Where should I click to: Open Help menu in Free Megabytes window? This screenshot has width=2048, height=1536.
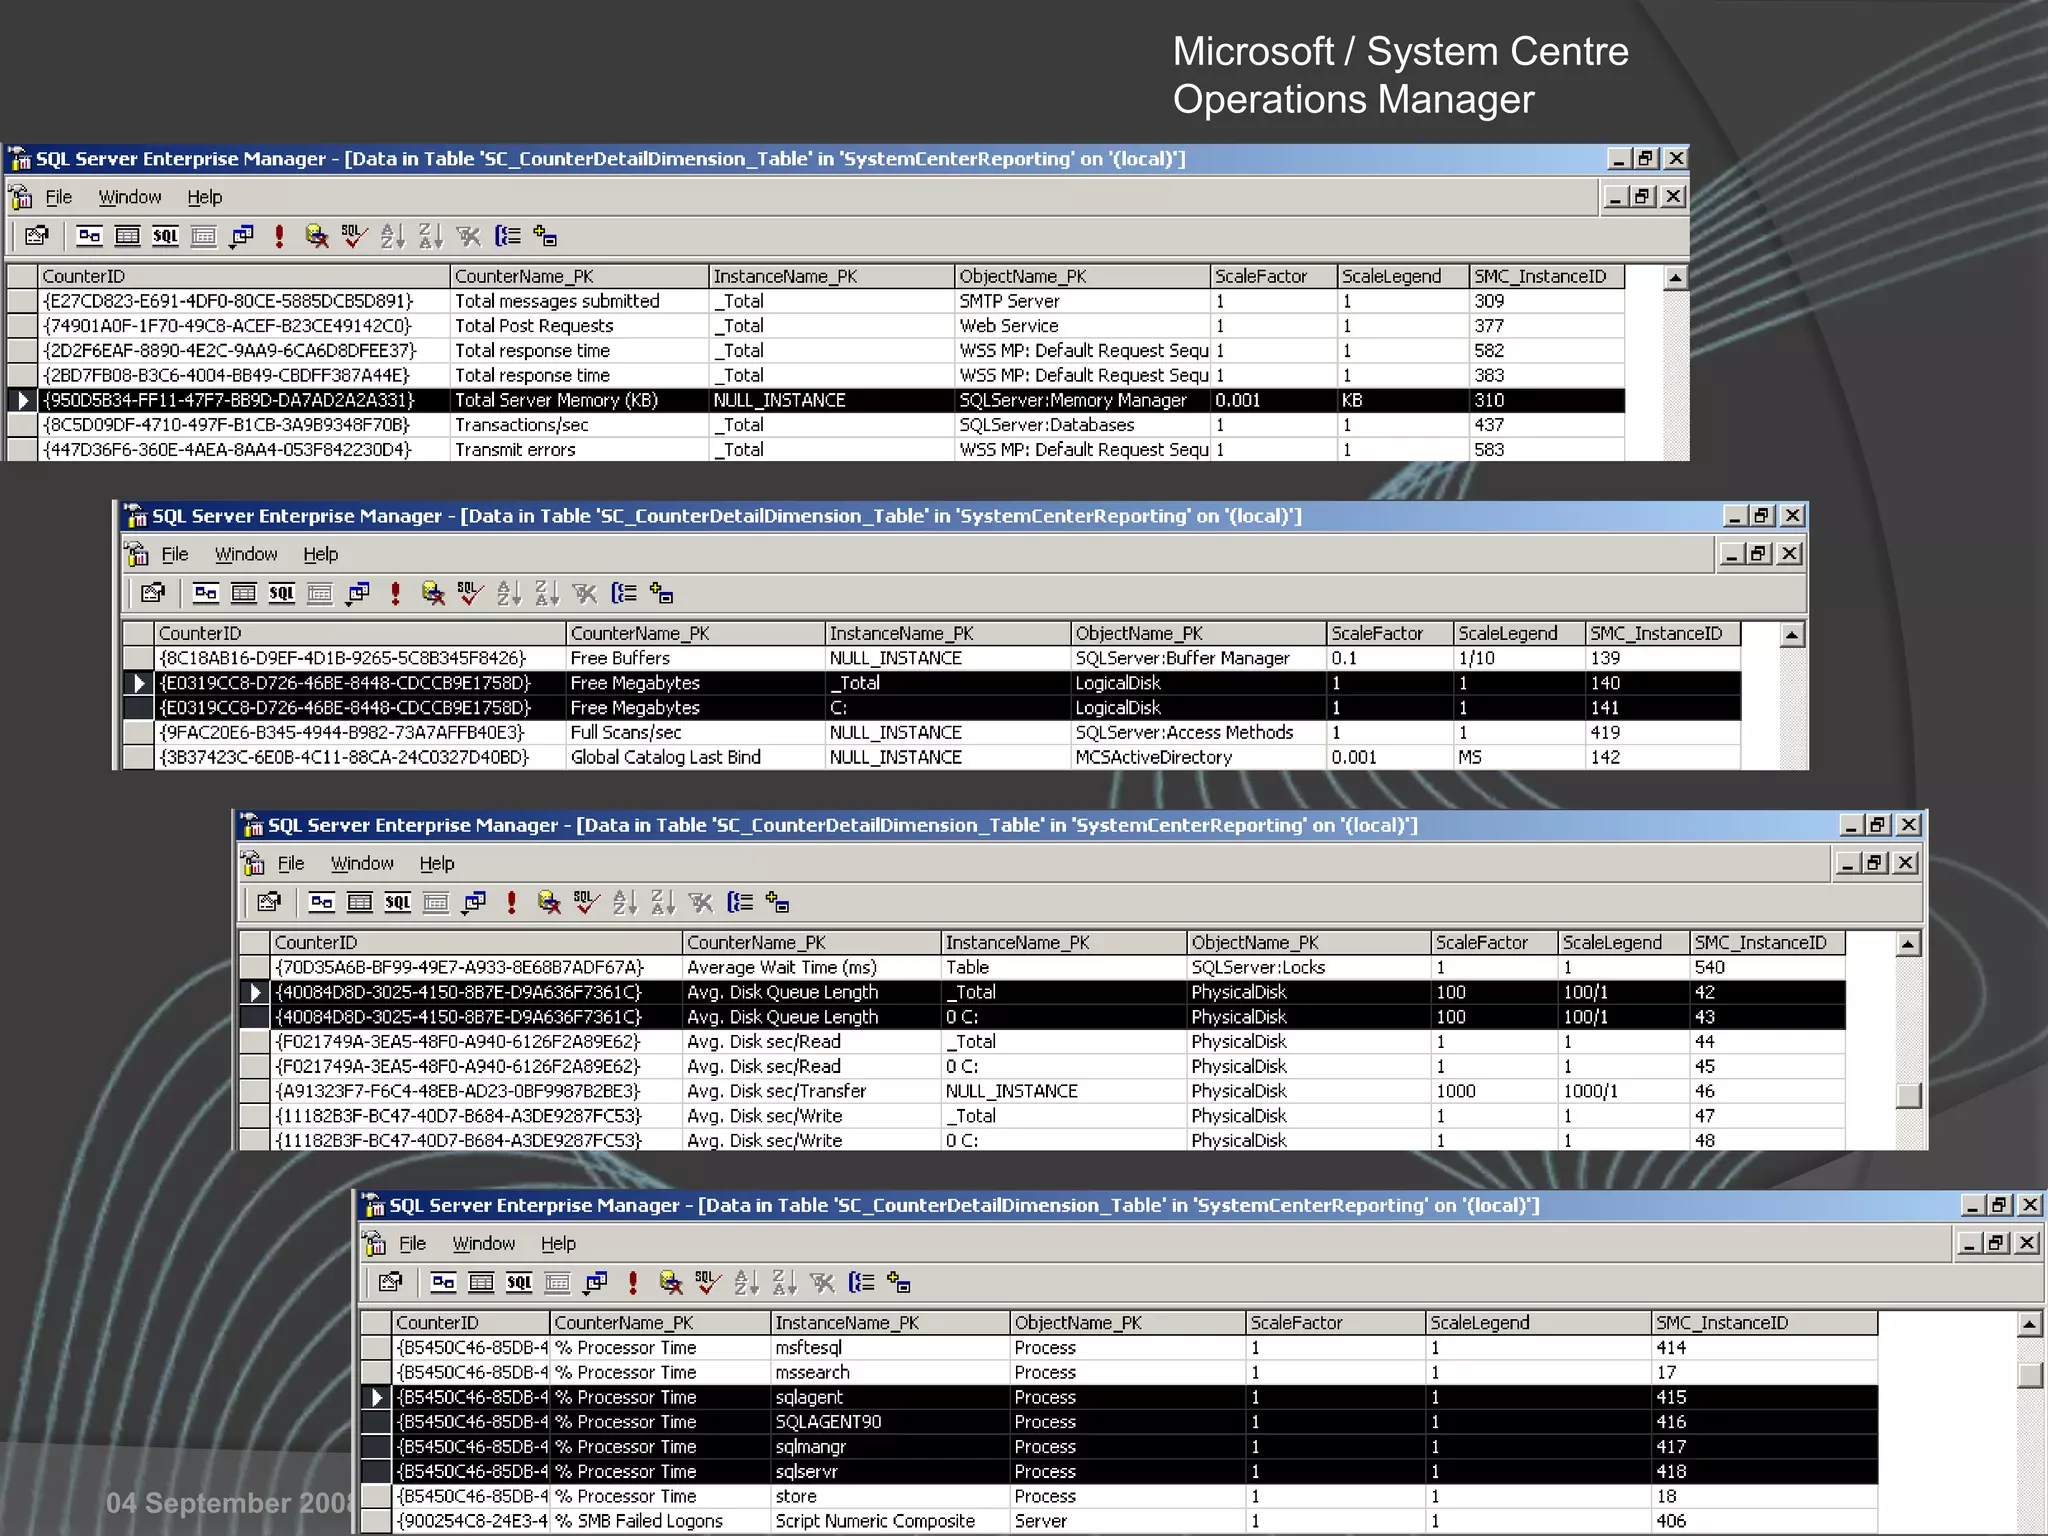320,554
